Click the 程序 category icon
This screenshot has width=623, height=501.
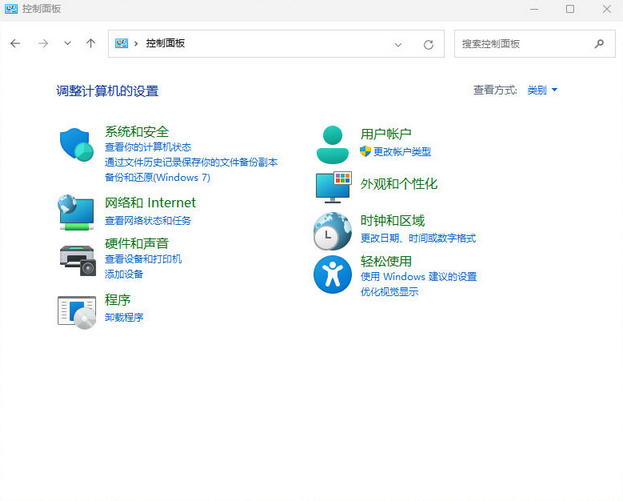tap(76, 311)
